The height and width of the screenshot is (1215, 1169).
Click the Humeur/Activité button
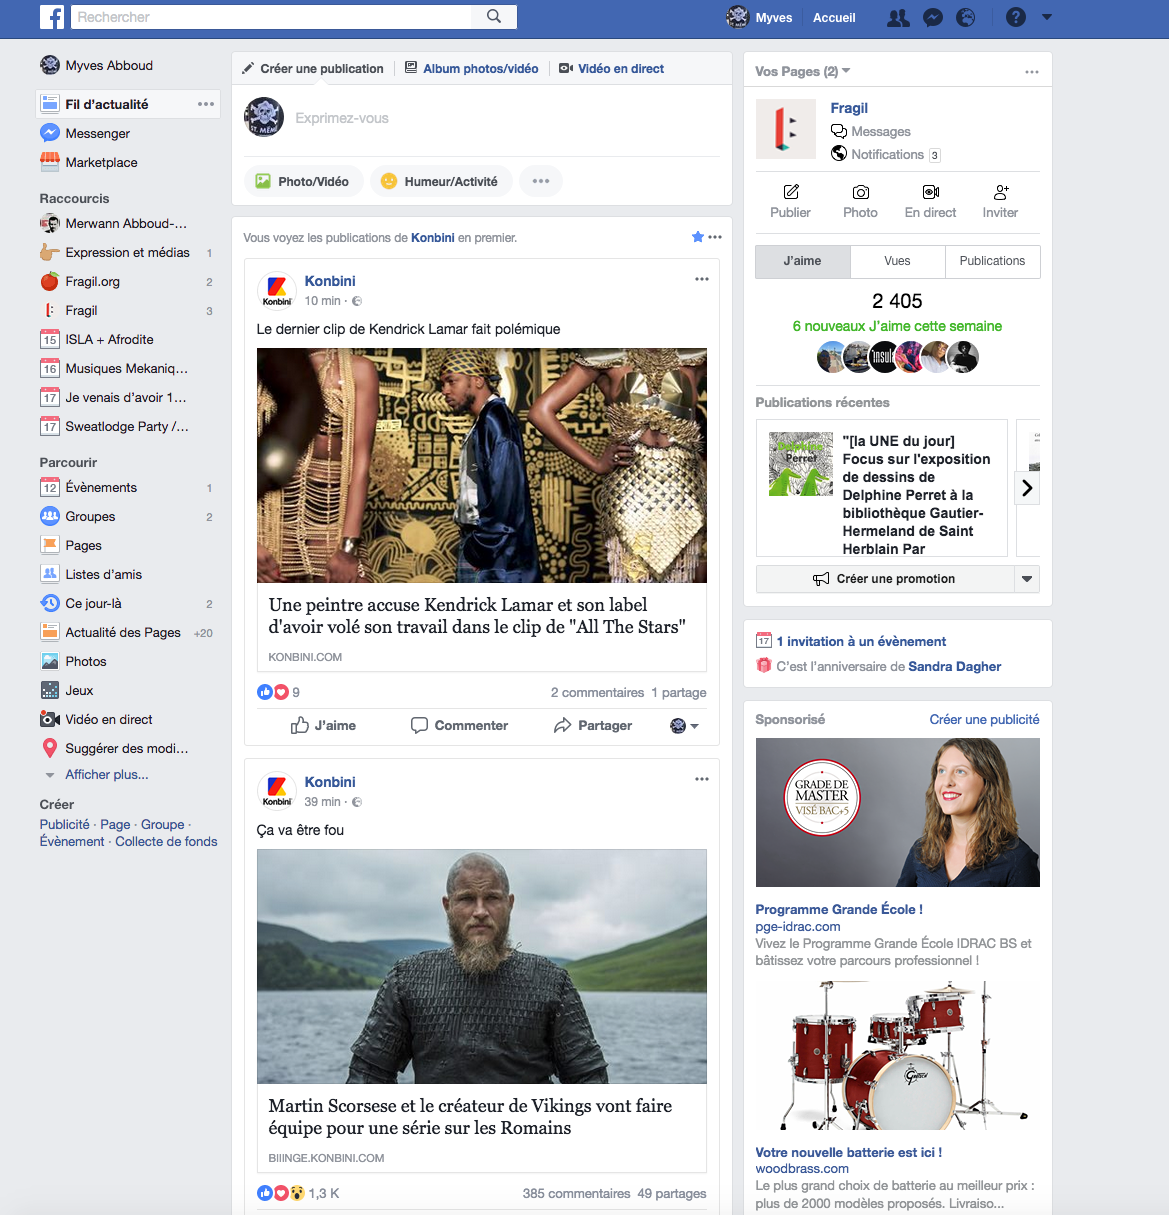pyautogui.click(x=441, y=181)
